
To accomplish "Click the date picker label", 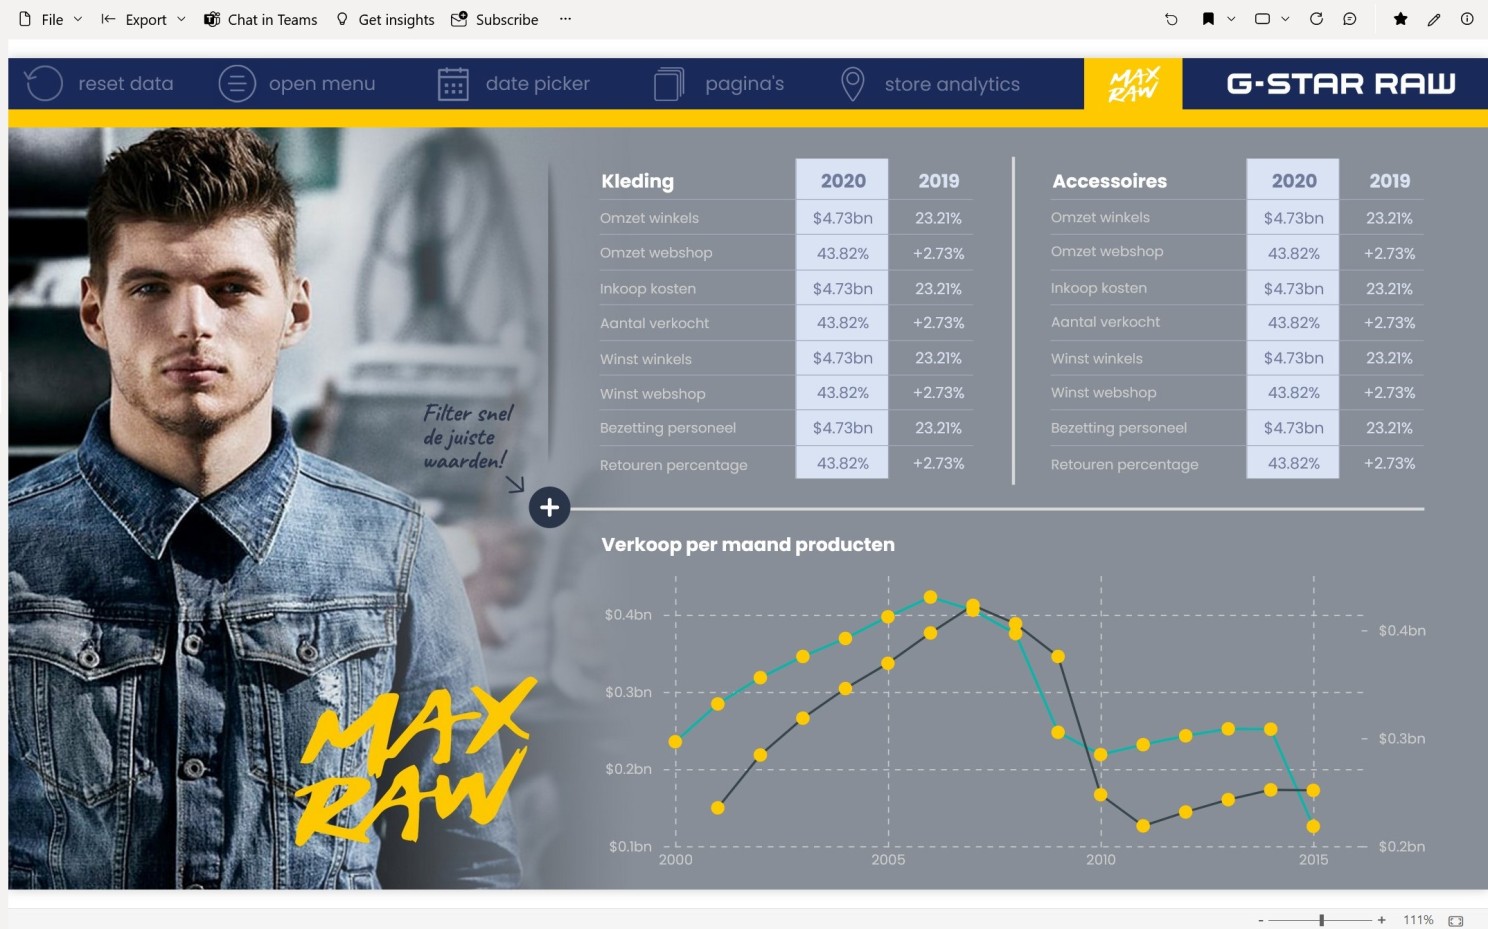I will [538, 84].
